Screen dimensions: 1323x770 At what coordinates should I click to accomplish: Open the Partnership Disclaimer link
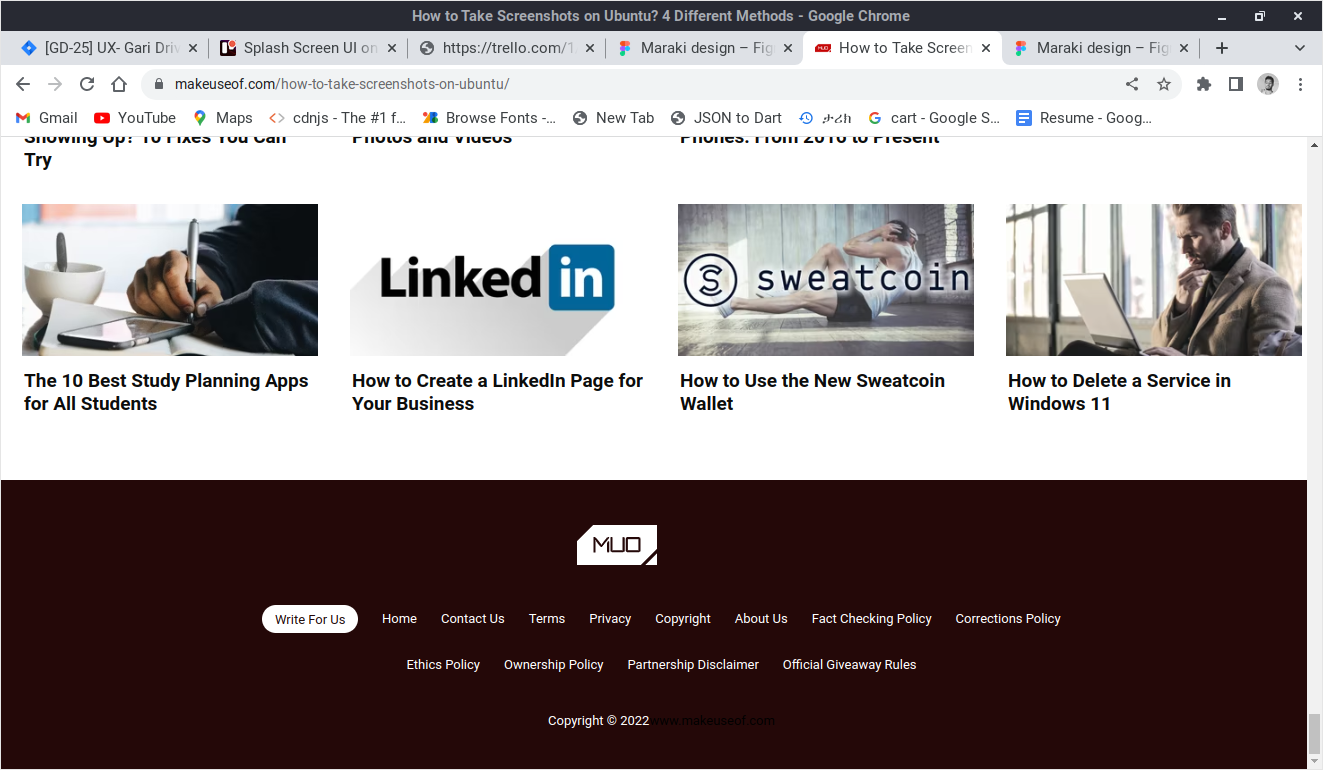(x=693, y=665)
